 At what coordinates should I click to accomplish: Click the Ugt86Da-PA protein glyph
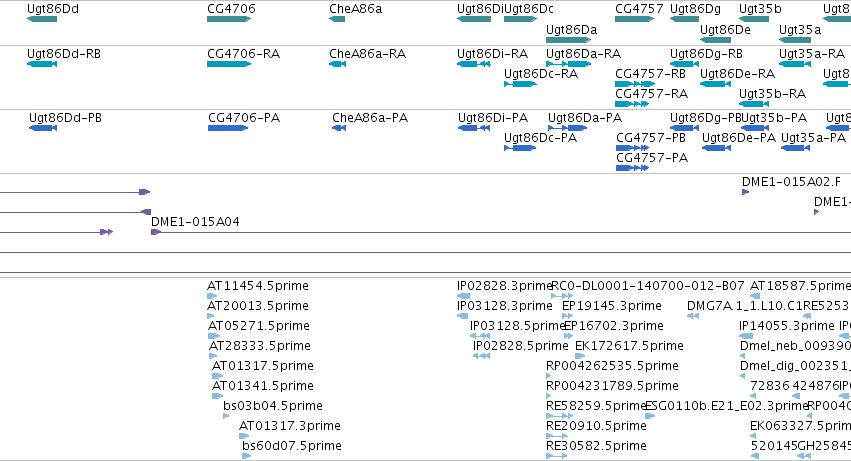pos(568,128)
